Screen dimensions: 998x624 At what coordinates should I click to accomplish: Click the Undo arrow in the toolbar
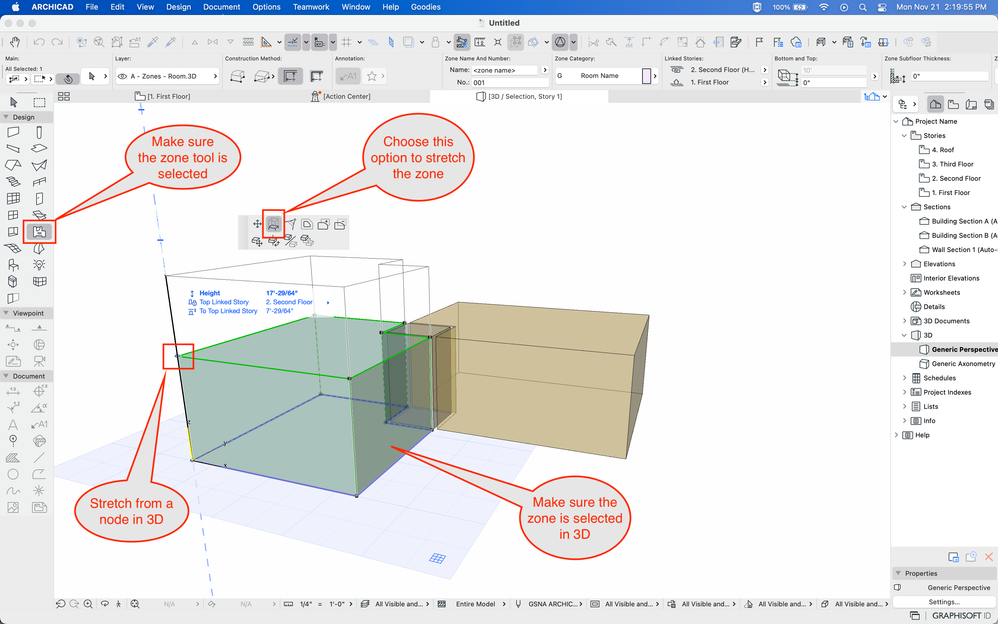pyautogui.click(x=39, y=42)
